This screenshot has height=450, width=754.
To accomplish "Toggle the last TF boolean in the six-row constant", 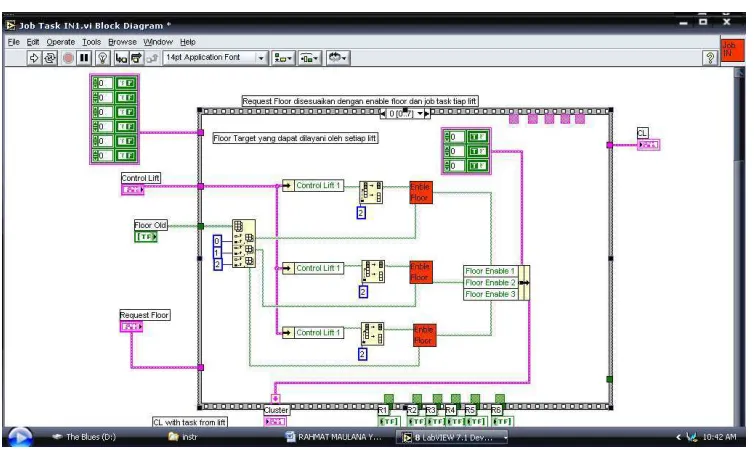I will 126,155.
